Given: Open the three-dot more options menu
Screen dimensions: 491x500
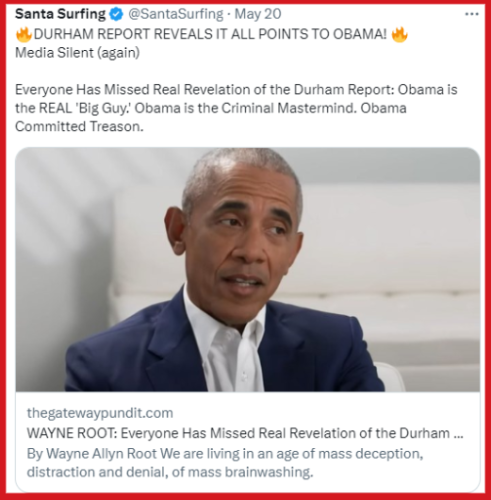Looking at the screenshot, I should pos(472,14).
